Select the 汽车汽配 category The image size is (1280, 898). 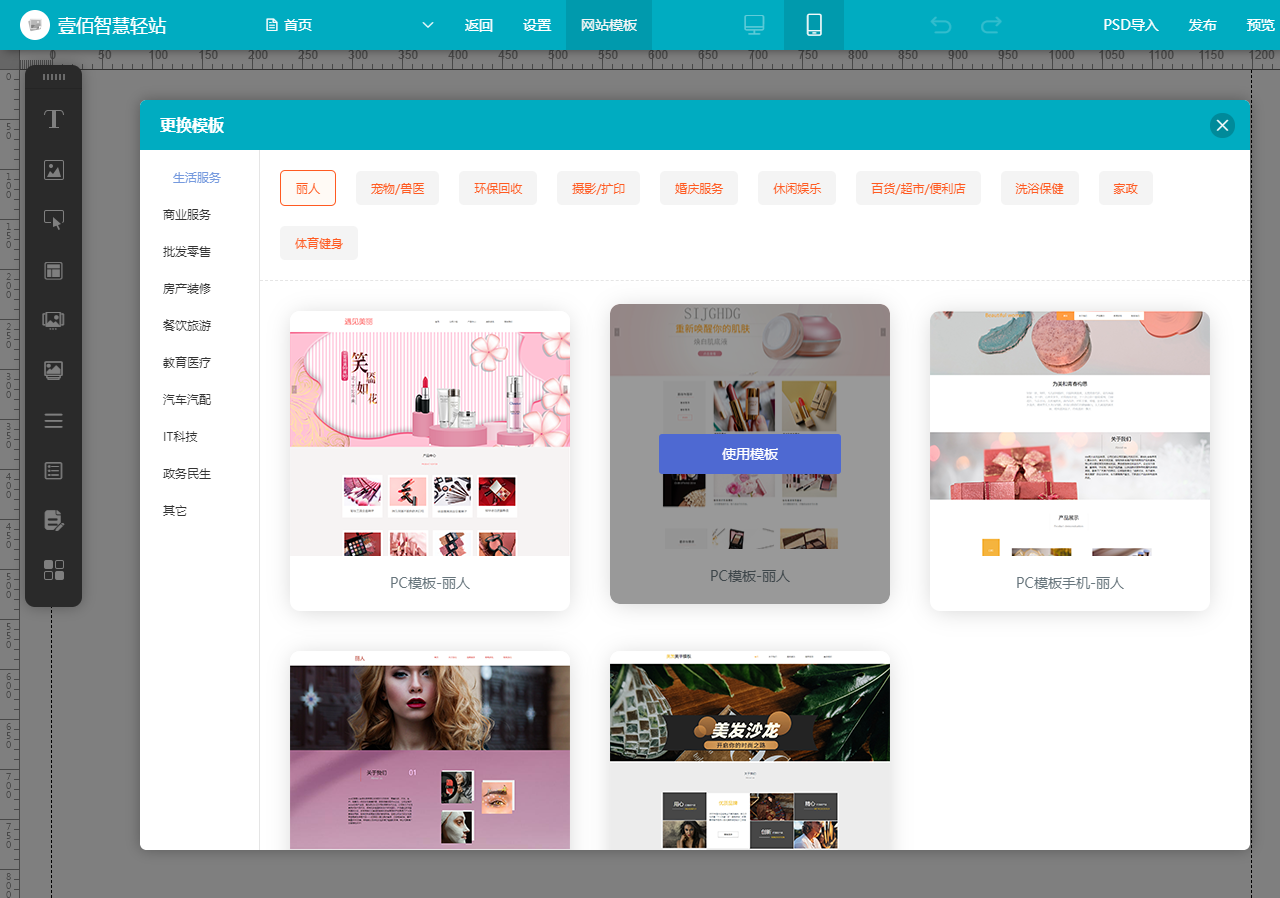[x=187, y=400]
